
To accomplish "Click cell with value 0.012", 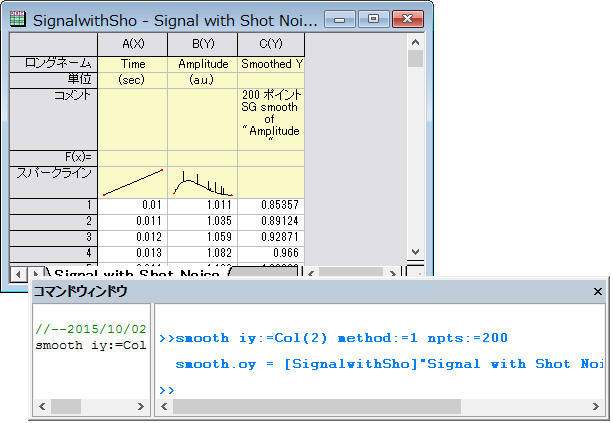I will [133, 238].
